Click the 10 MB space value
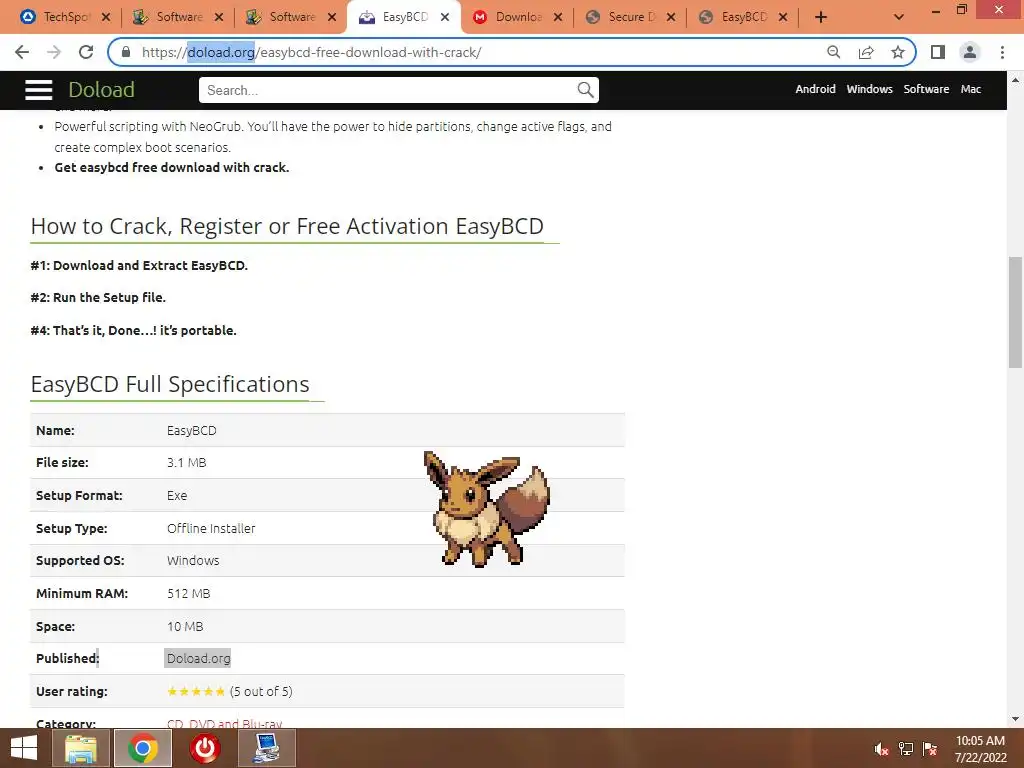 185,626
